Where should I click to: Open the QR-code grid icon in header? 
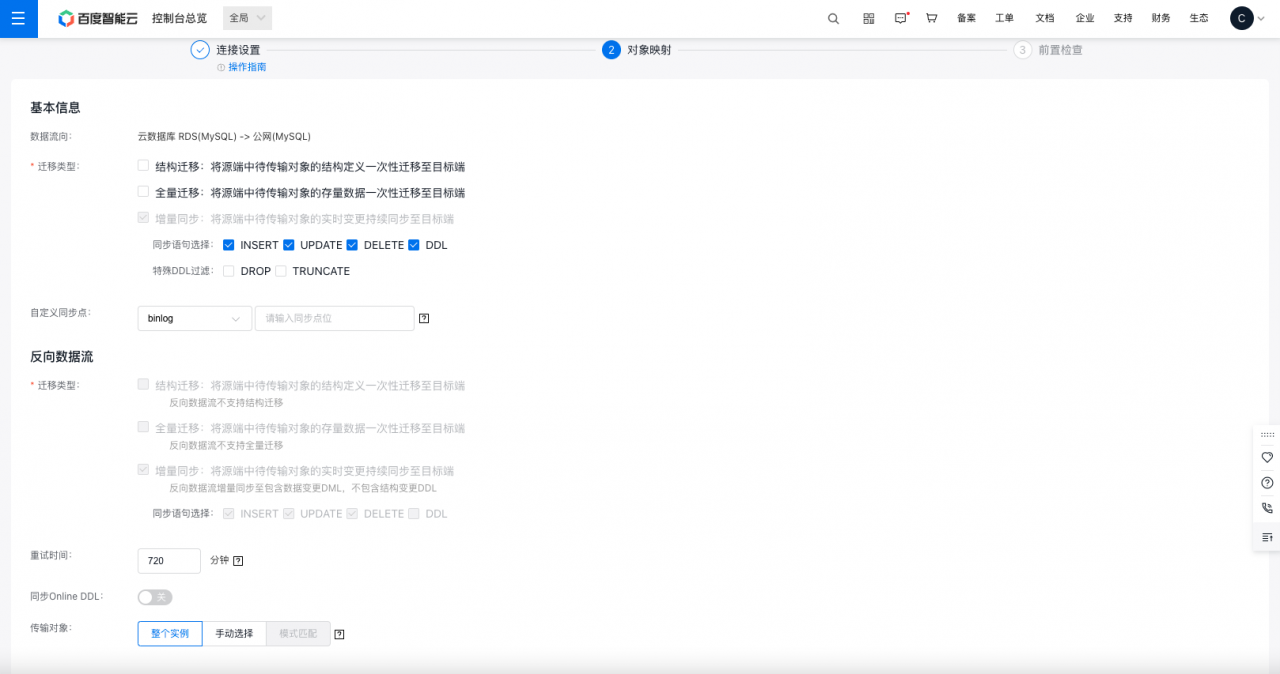(868, 18)
